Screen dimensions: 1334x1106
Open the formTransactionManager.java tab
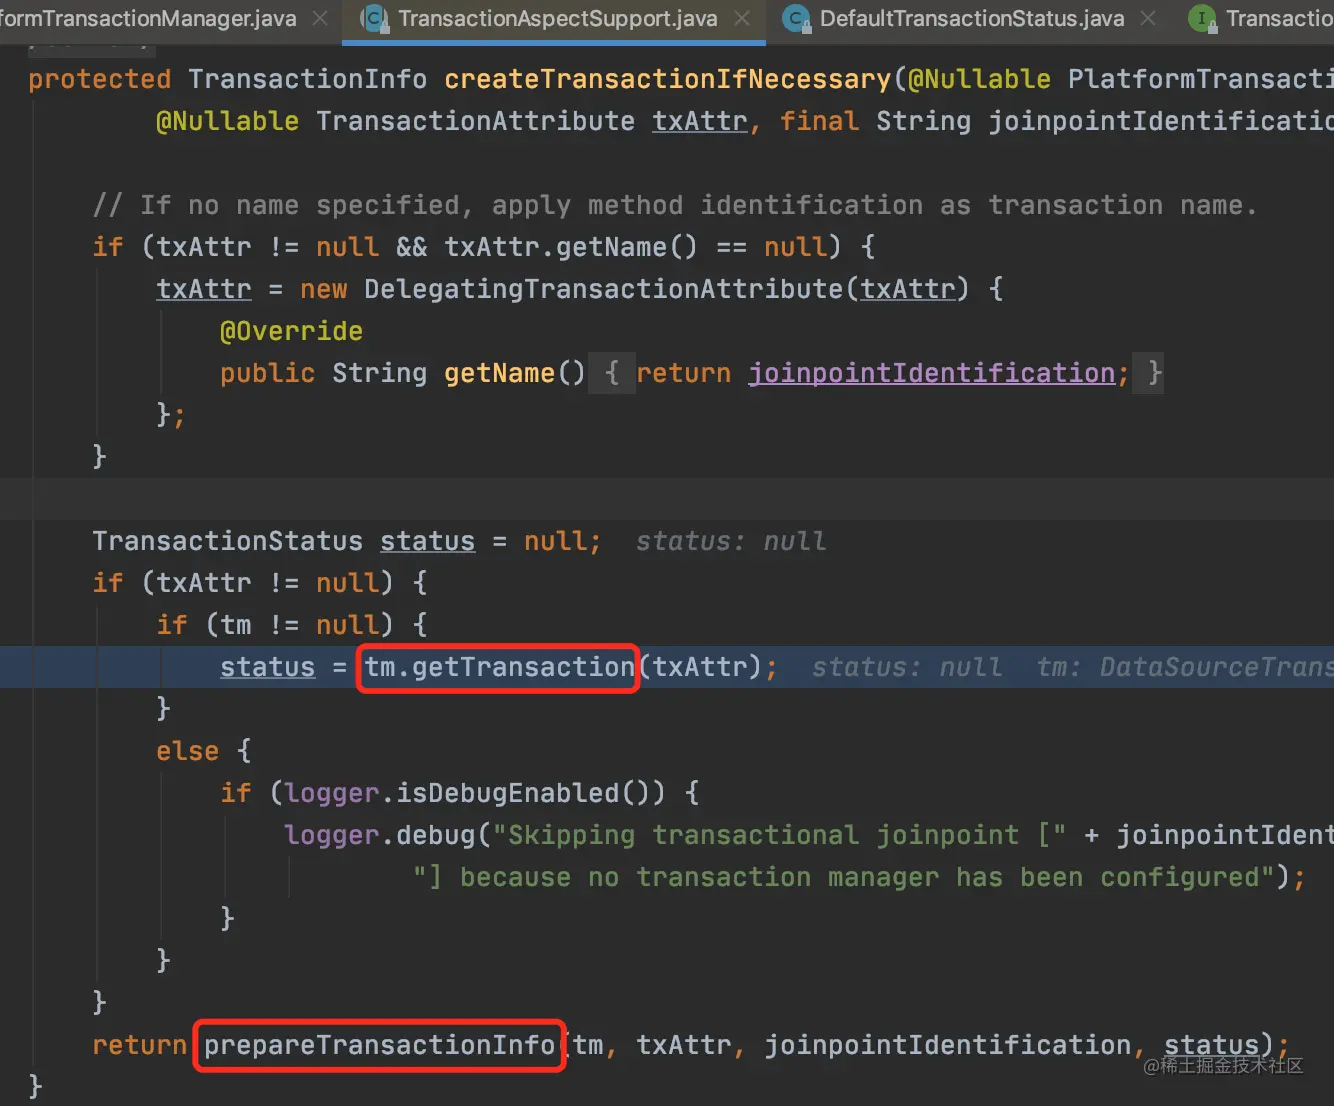148,19
